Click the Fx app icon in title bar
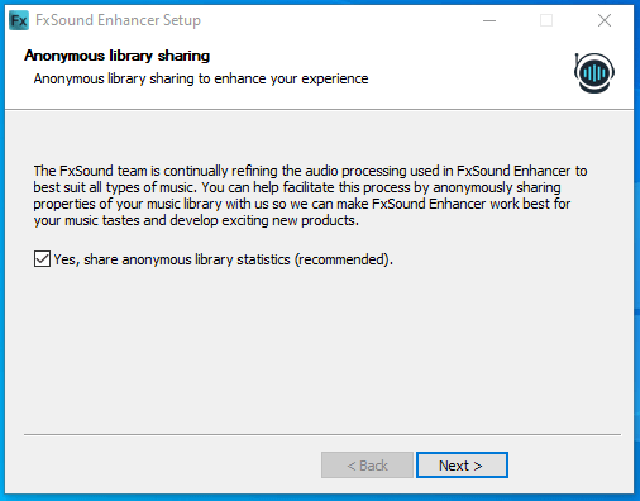The height and width of the screenshot is (501, 640). pos(18,20)
